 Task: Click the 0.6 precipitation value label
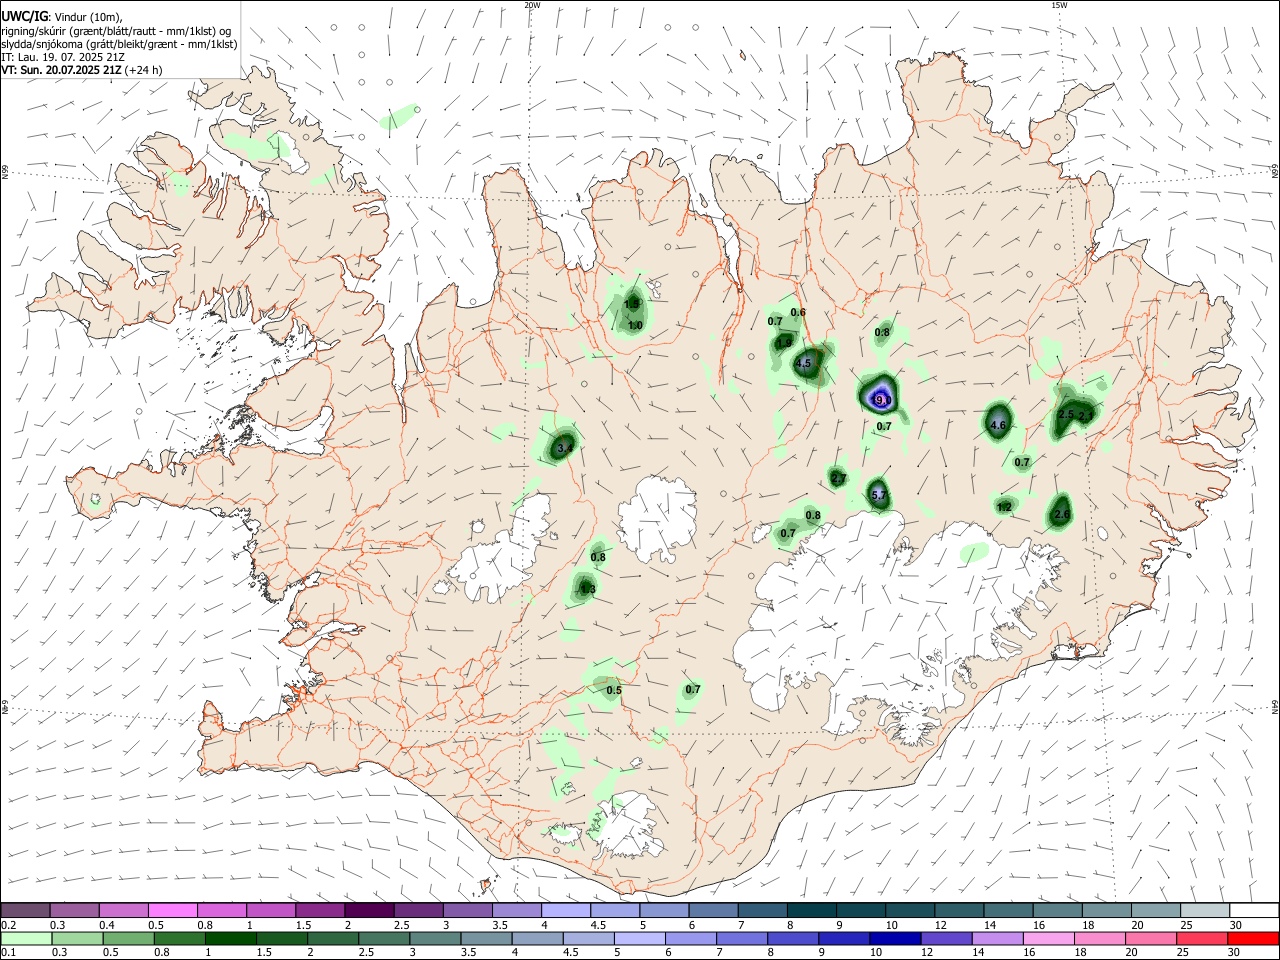(798, 313)
